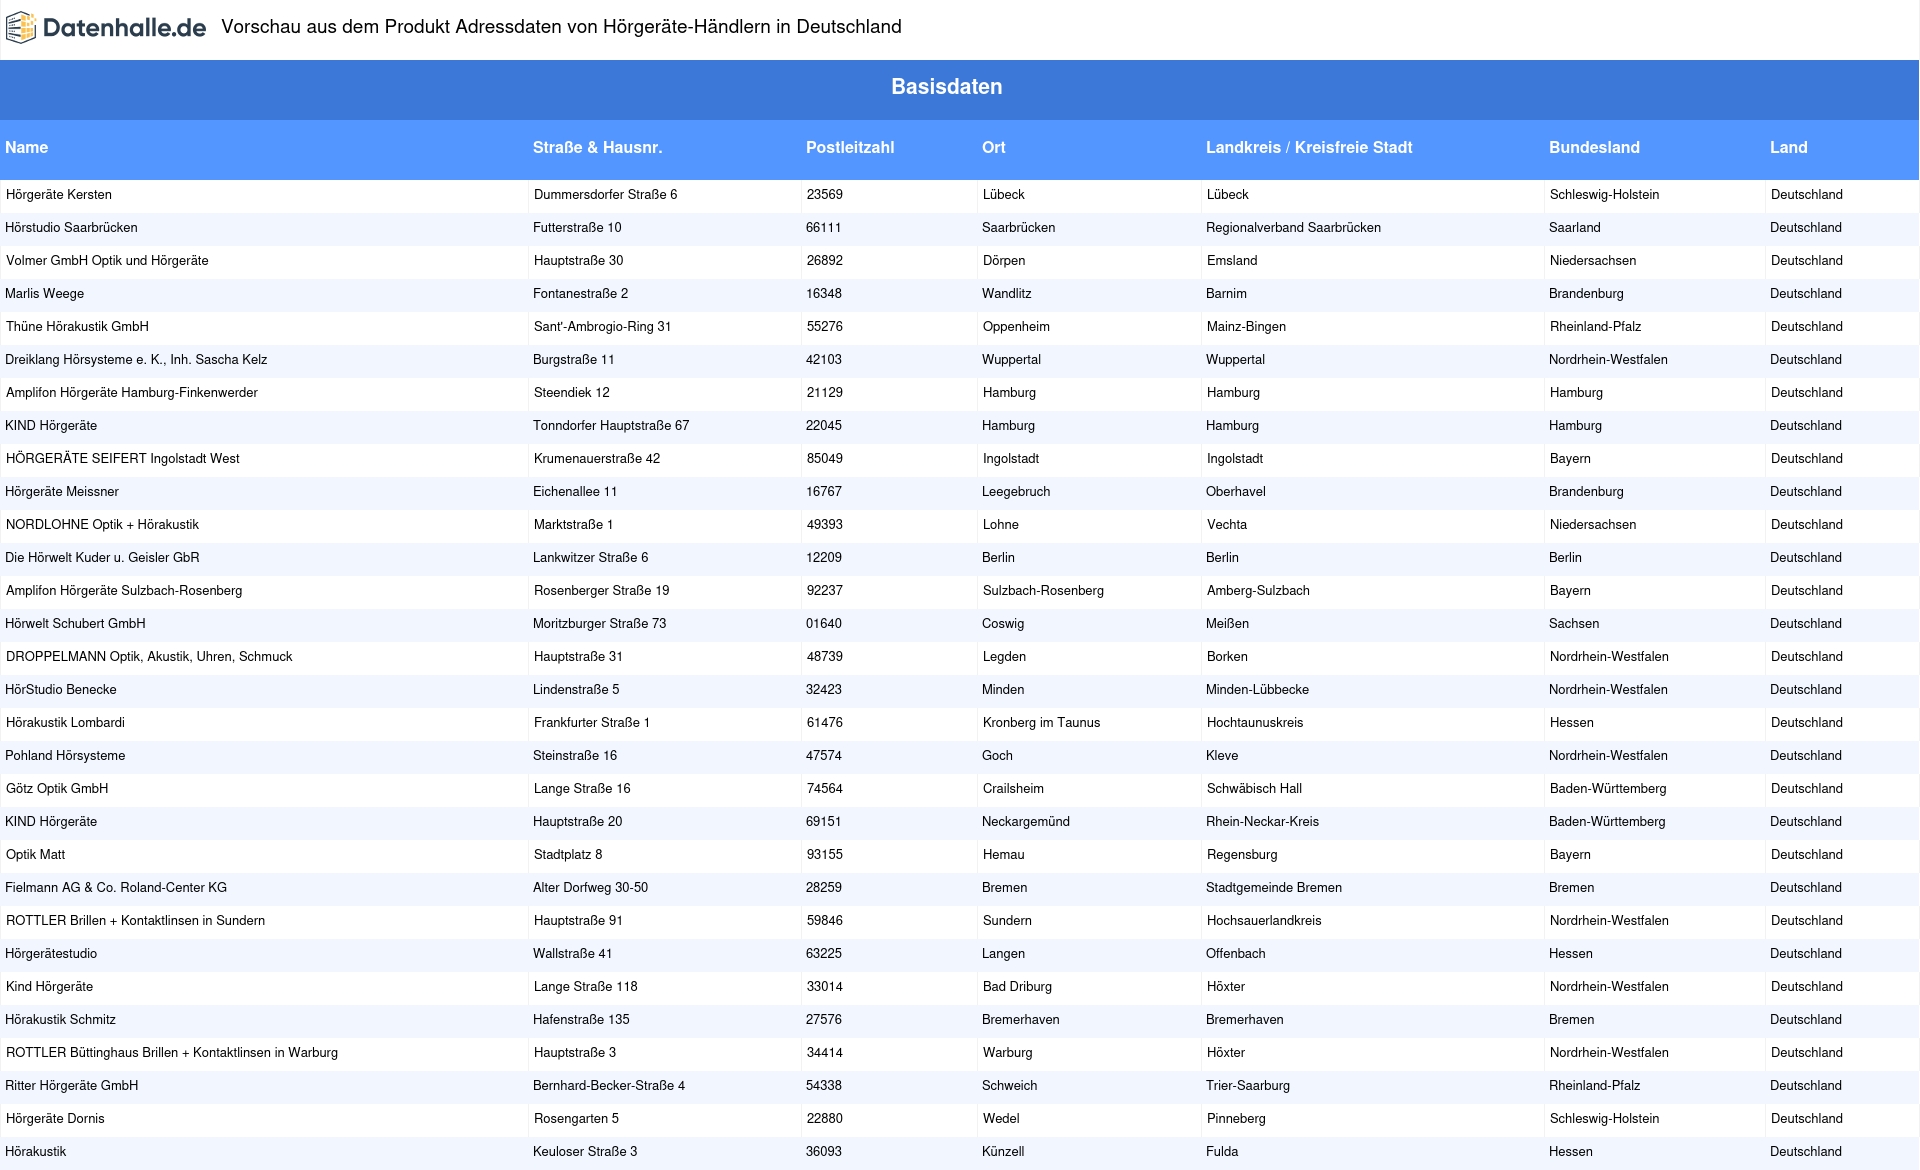Viewport: 1920px width, 1170px height.
Task: Select the Hörstudio Saarbrücken entry
Action: pyautogui.click(x=71, y=228)
